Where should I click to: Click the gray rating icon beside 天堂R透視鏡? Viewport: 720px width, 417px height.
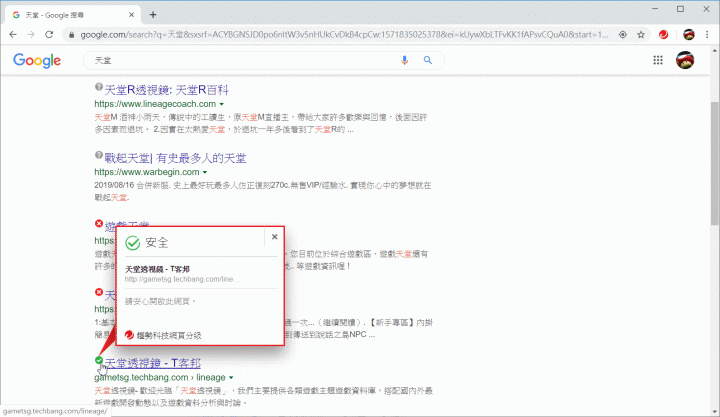[99, 86]
